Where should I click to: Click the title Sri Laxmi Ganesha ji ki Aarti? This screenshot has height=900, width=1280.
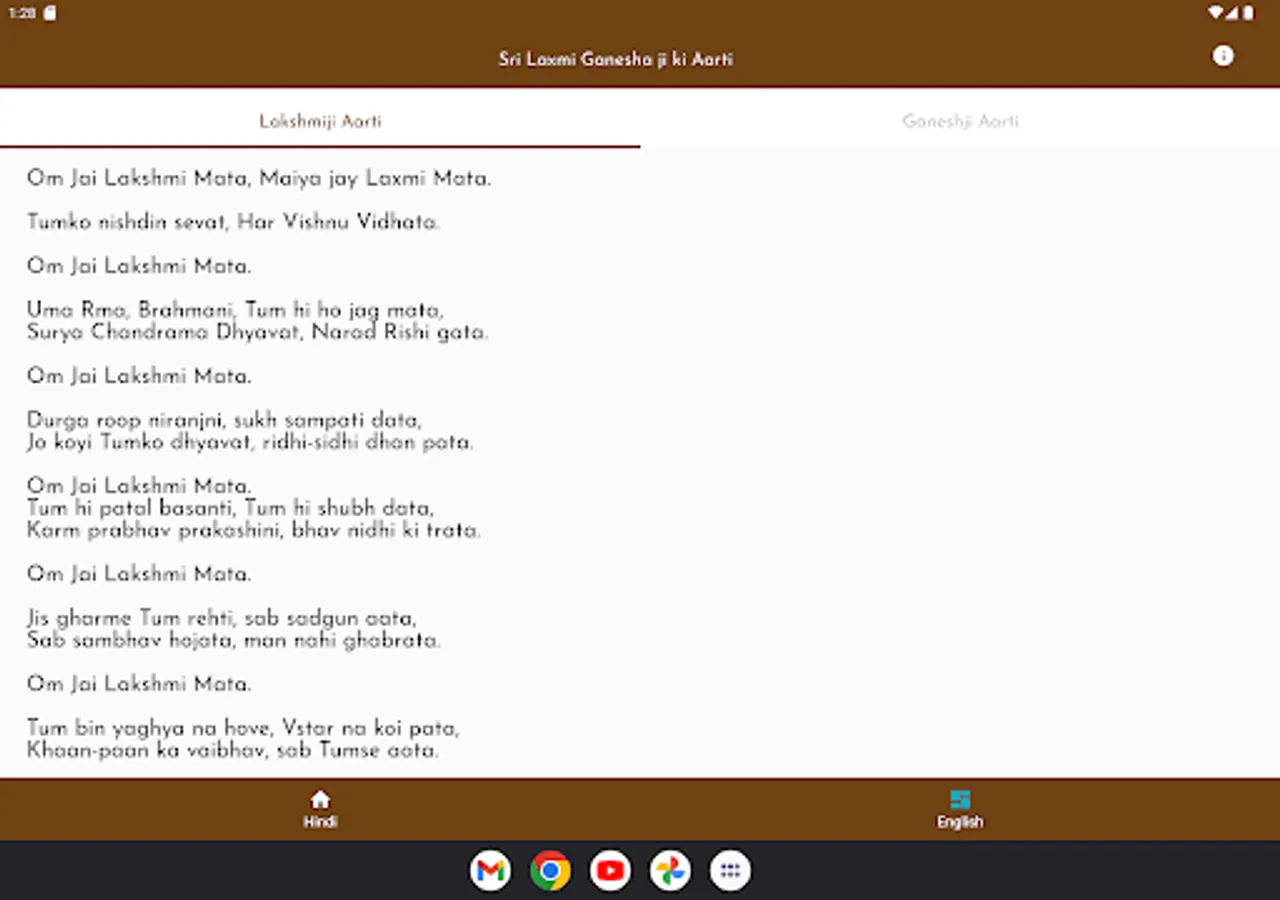(616, 59)
